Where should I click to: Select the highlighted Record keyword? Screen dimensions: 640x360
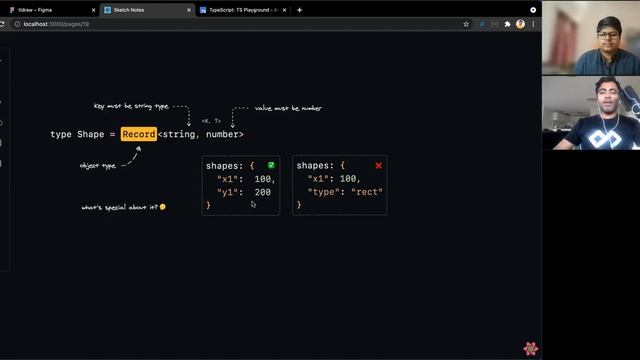[x=139, y=134]
